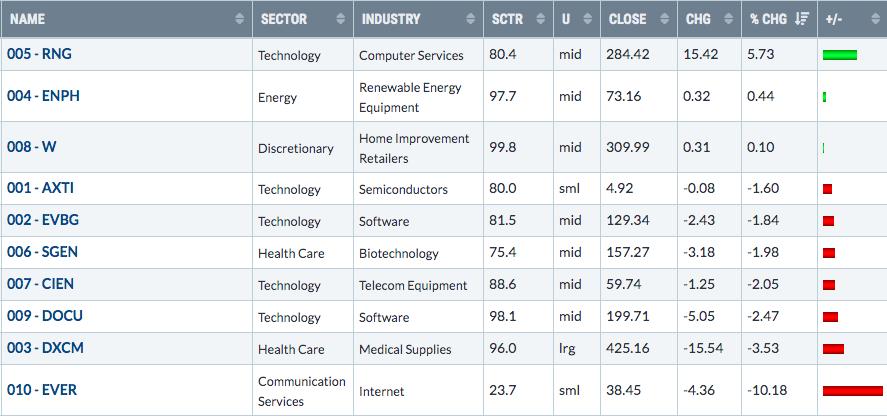Open the 003 - DXCM stock link
887x416 pixels.
tap(45, 348)
